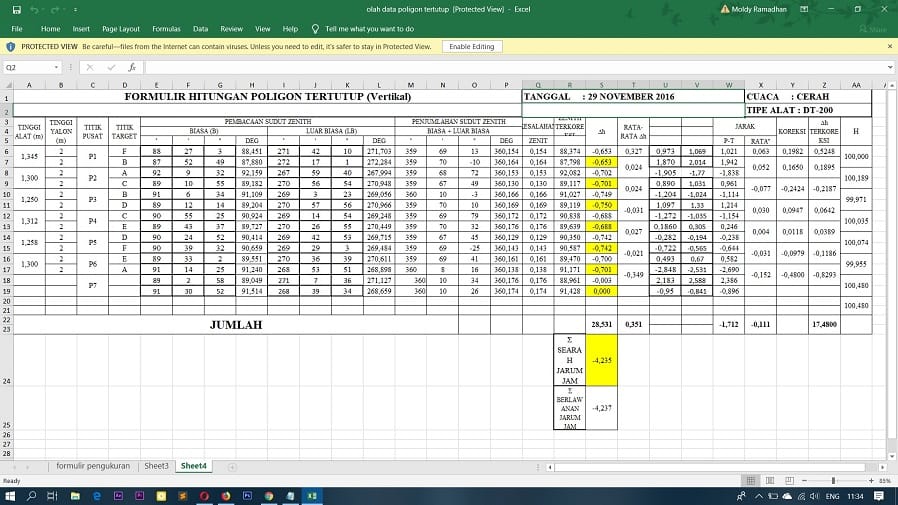Open the Name Box dropdown arrow
898x505 pixels.
tap(56, 68)
